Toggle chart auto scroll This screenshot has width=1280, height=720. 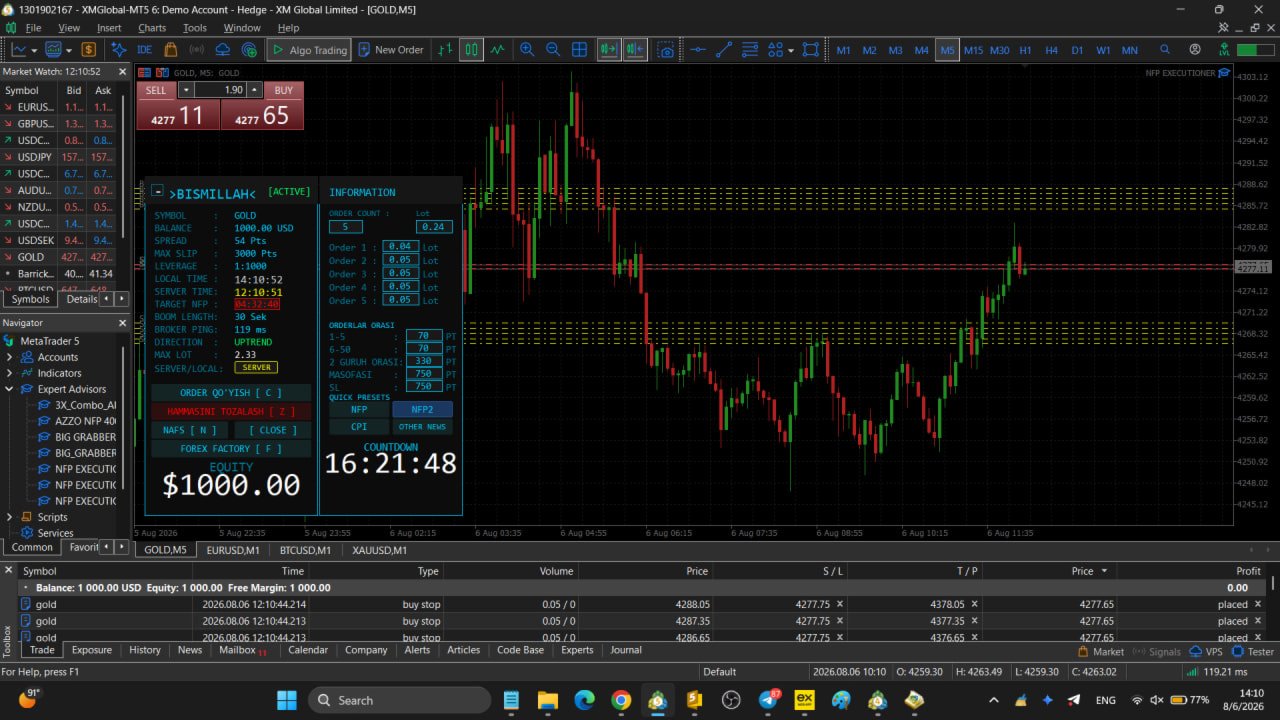click(x=608, y=49)
